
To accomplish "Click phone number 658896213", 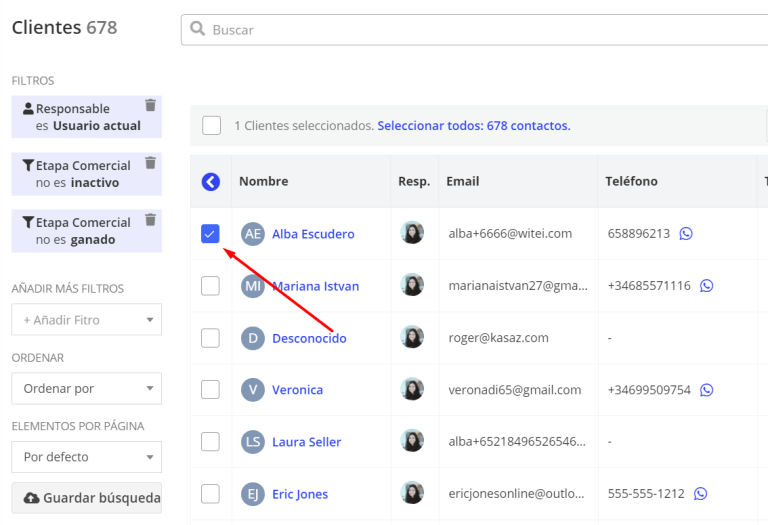I will [639, 234].
